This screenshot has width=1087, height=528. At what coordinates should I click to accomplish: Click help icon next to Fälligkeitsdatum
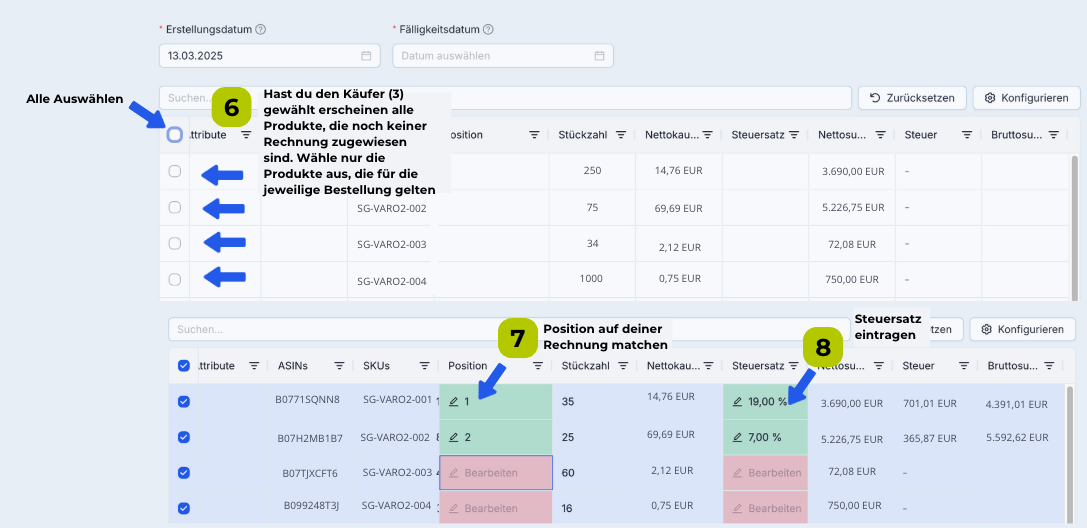click(488, 30)
